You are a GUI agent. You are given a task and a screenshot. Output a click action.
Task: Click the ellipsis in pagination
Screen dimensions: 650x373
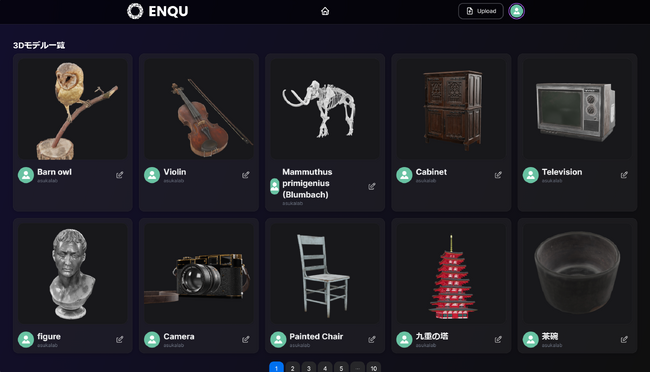[x=357, y=368]
